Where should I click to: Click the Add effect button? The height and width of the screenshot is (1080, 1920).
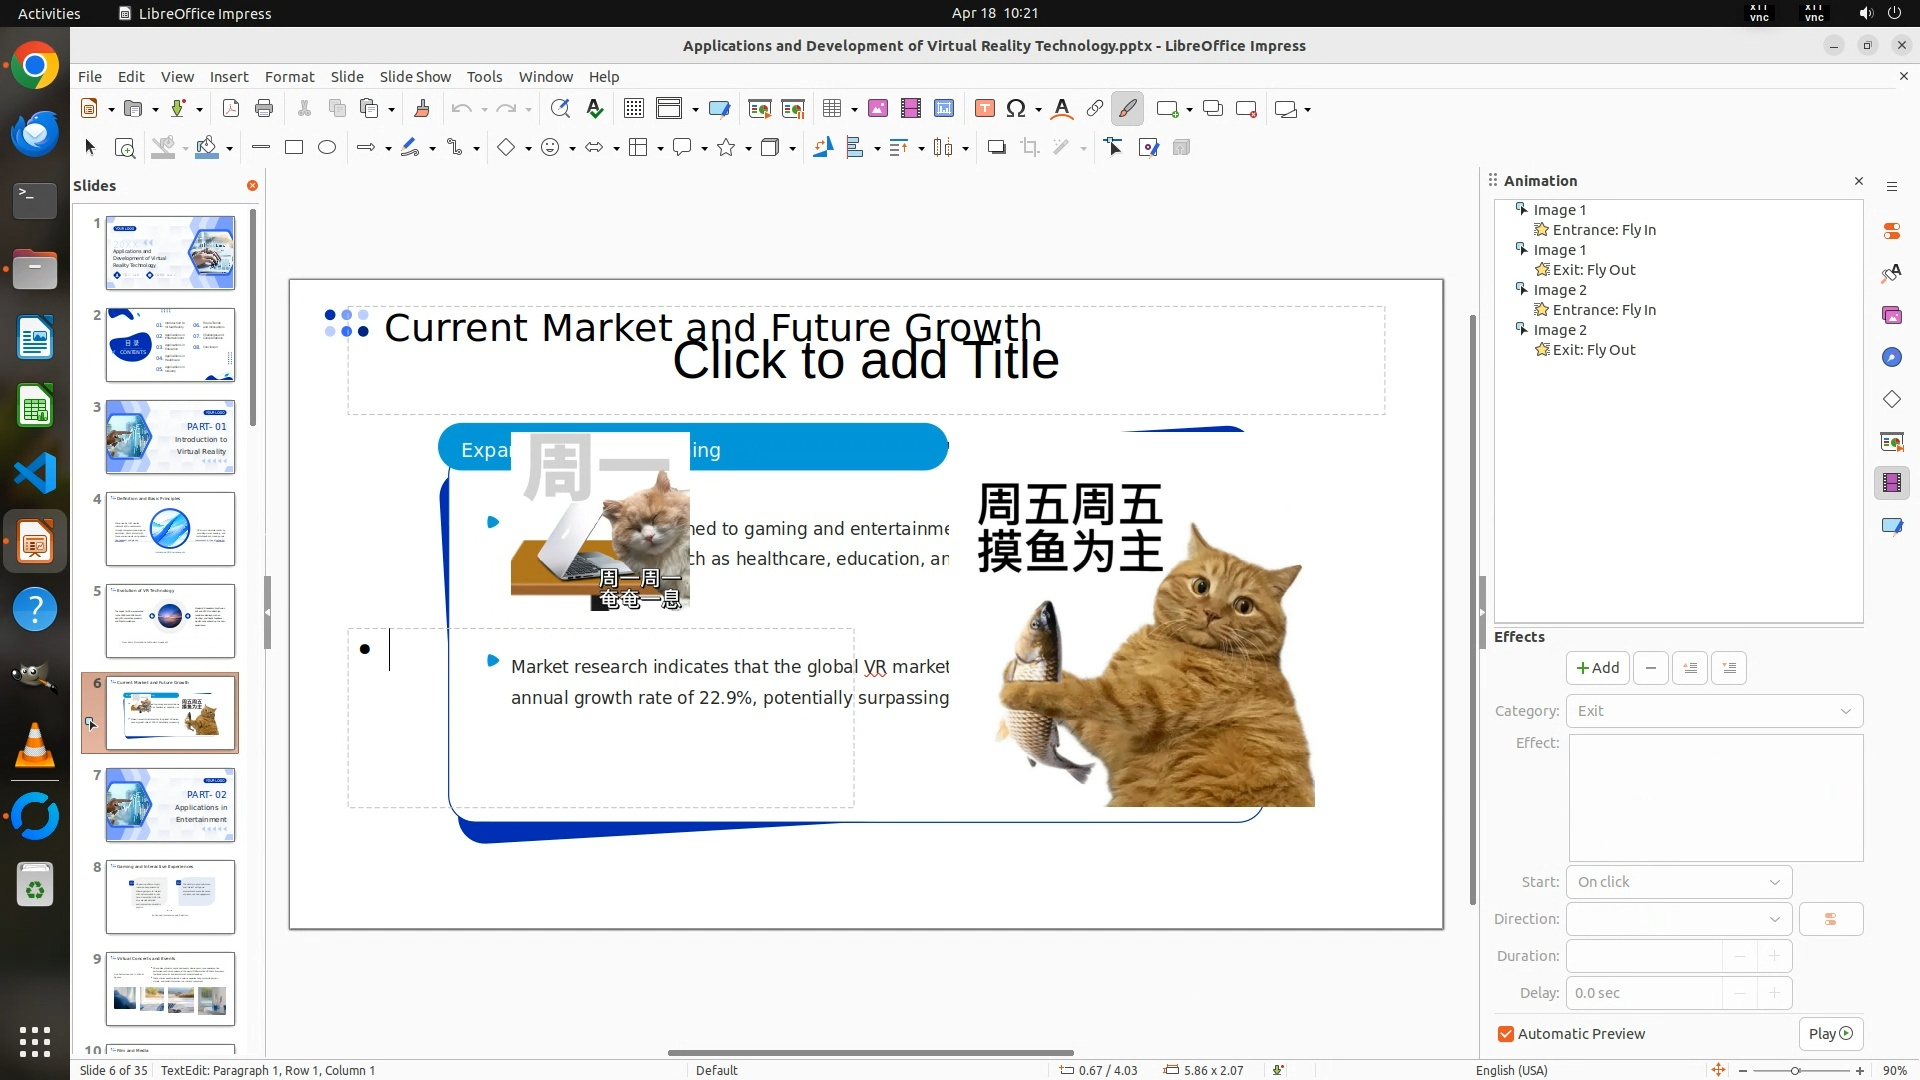click(1597, 668)
